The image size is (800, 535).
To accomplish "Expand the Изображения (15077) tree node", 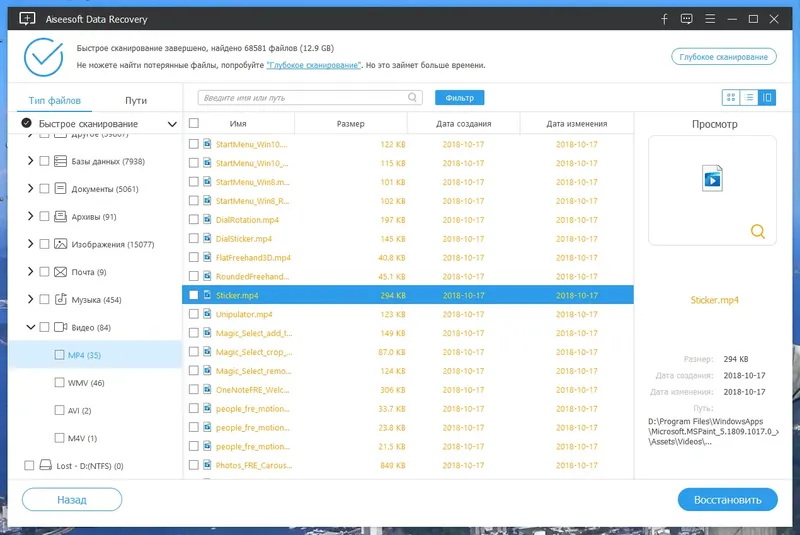I will 30,244.
